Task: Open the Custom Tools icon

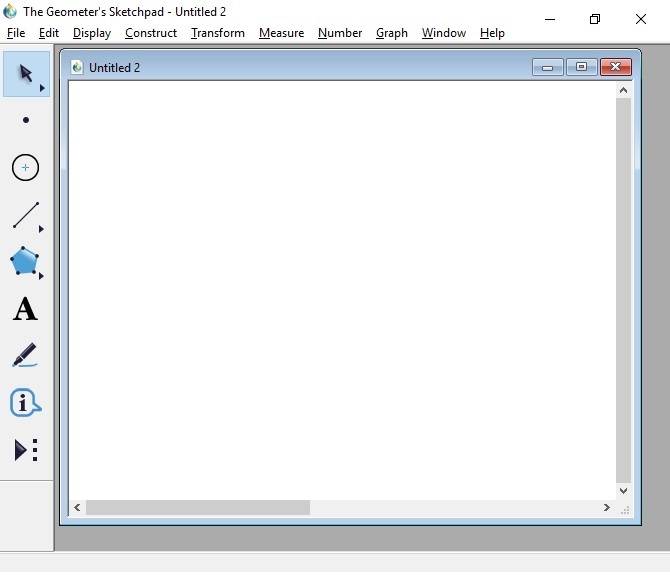Action: tap(25, 450)
